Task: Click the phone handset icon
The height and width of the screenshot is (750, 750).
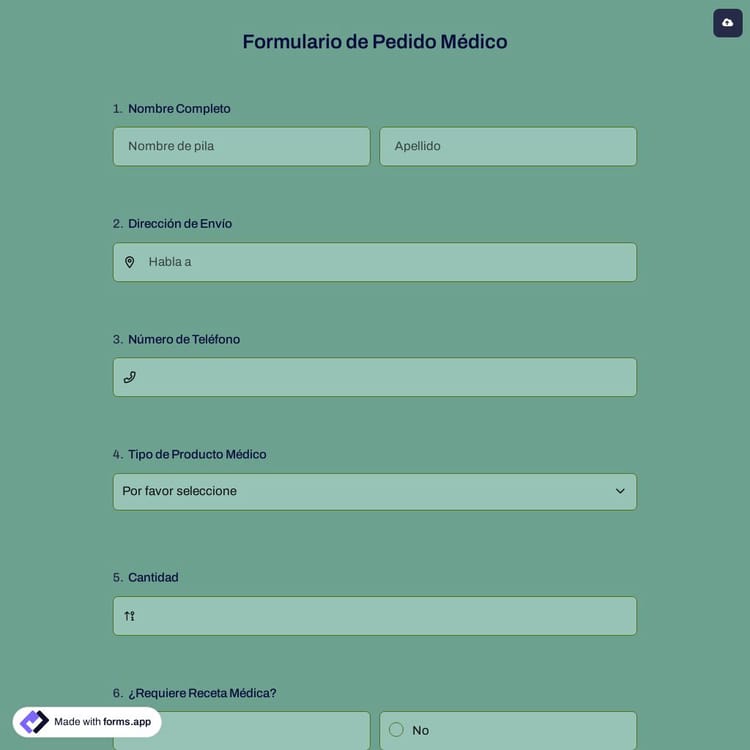Action: coord(129,377)
